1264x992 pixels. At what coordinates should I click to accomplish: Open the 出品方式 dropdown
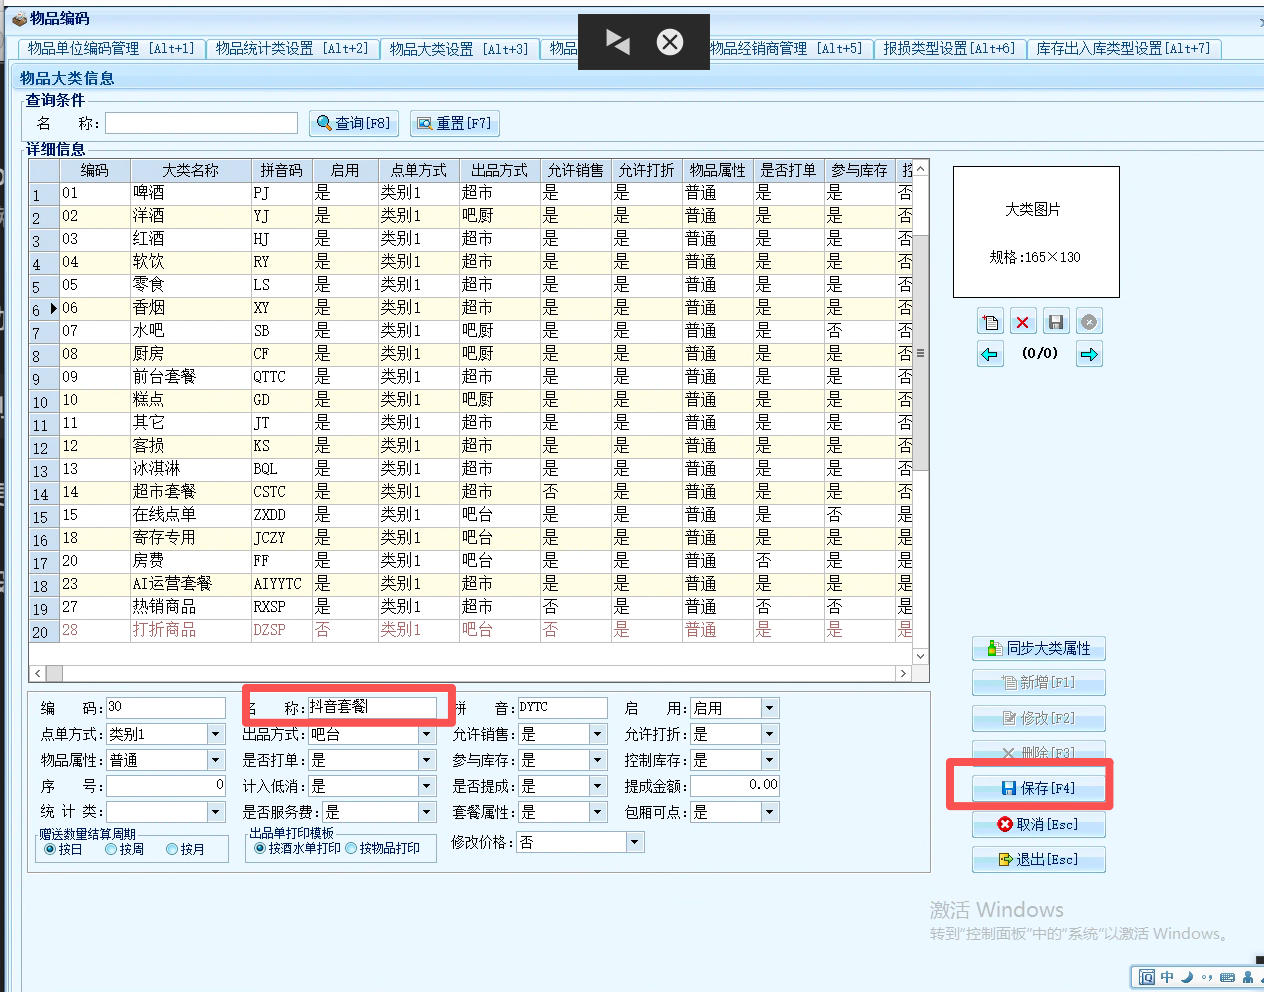426,734
